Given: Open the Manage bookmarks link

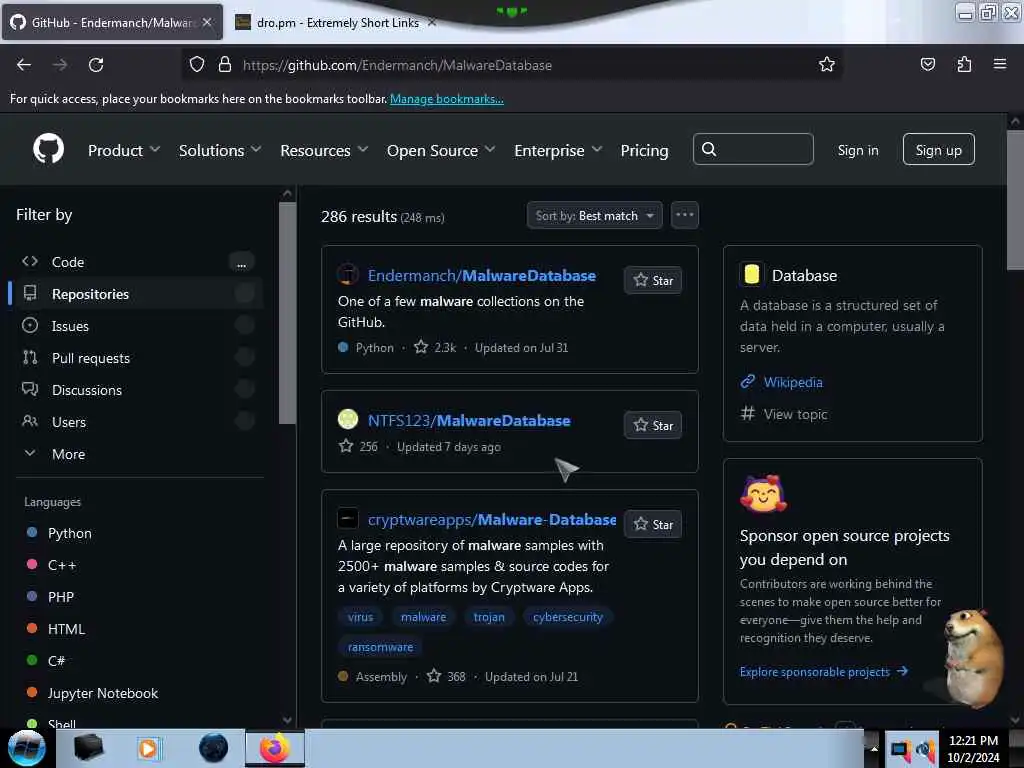Looking at the screenshot, I should (x=447, y=99).
